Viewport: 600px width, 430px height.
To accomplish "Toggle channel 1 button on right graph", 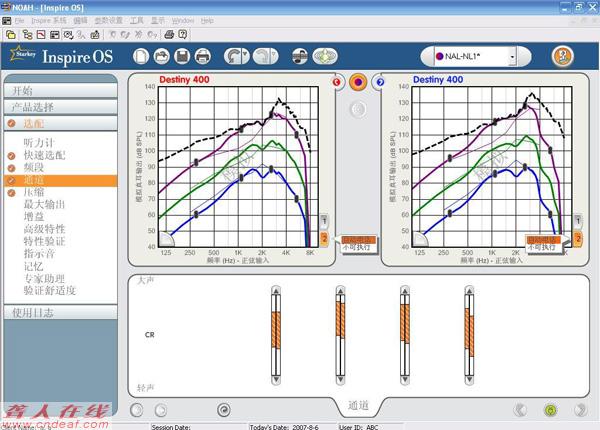I will 578,221.
